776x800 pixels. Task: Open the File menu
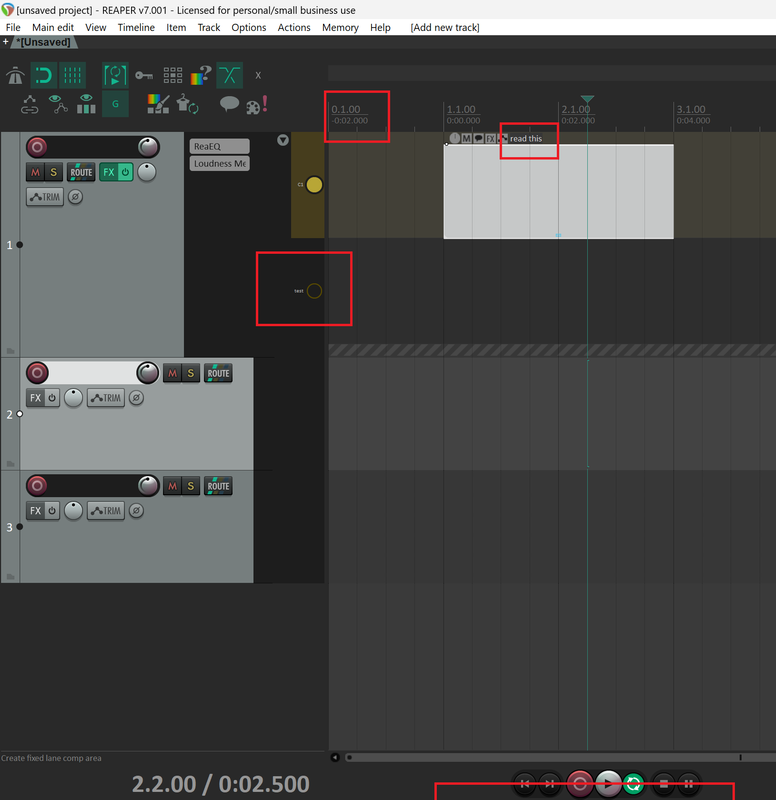click(x=13, y=28)
